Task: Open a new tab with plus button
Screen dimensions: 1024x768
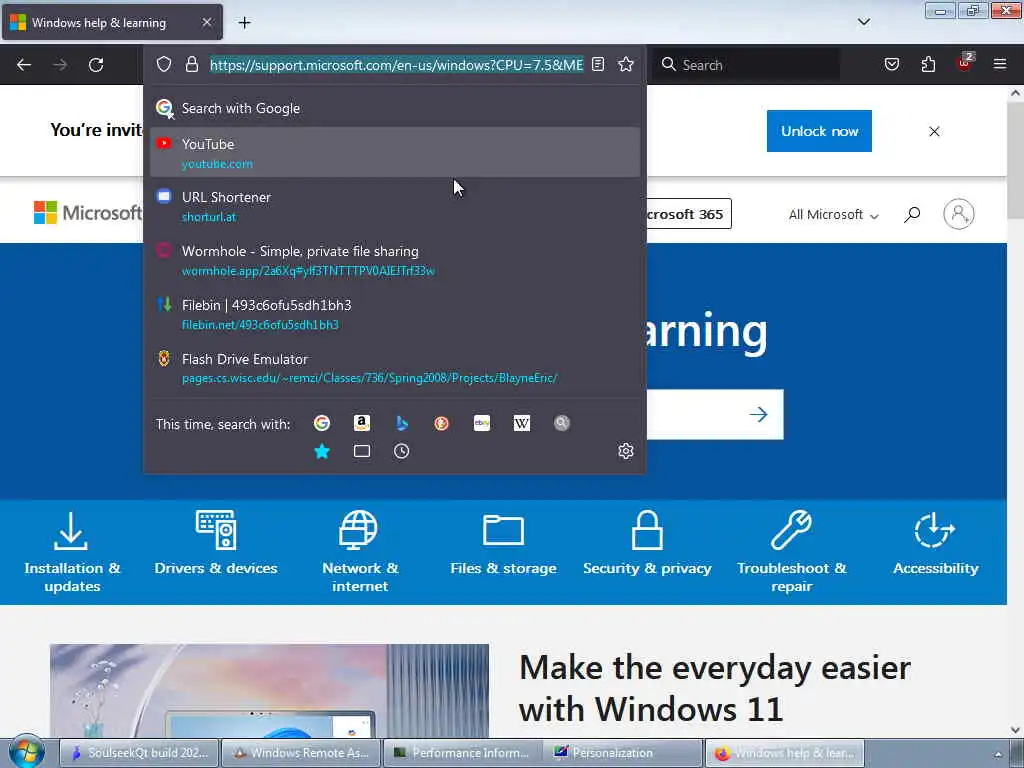Action: tap(244, 23)
